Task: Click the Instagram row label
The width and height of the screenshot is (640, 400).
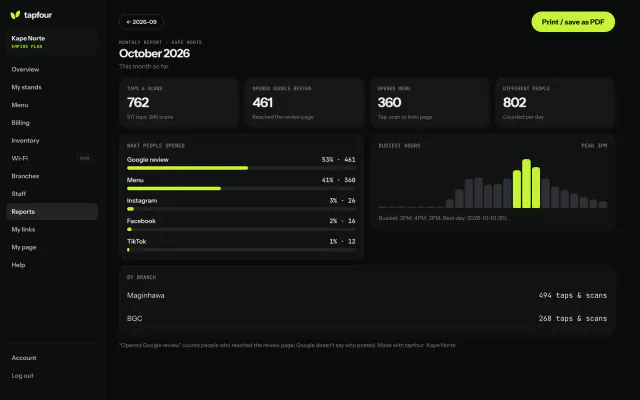Action: [142, 200]
